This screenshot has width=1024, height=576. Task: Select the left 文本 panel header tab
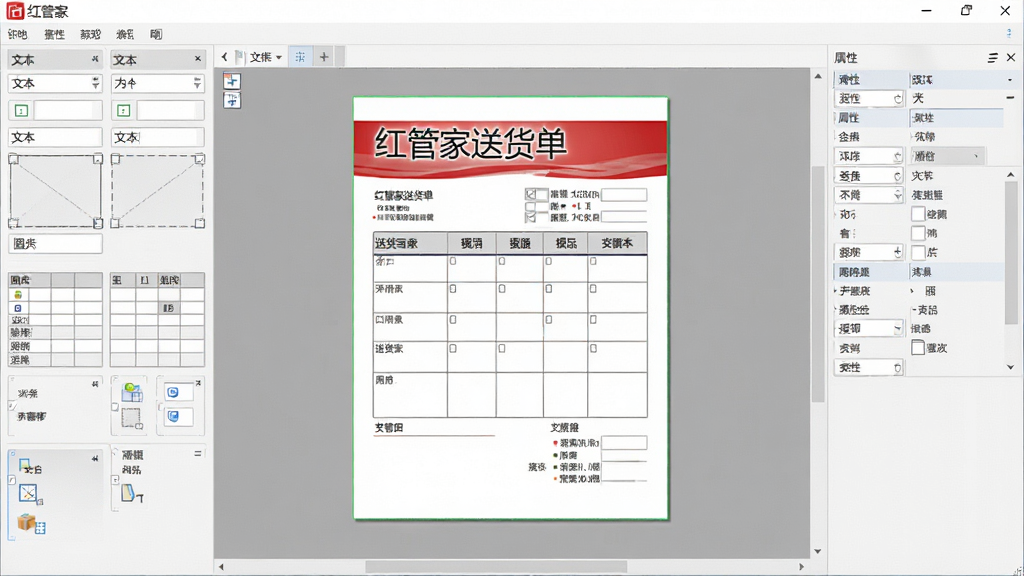click(x=55, y=59)
